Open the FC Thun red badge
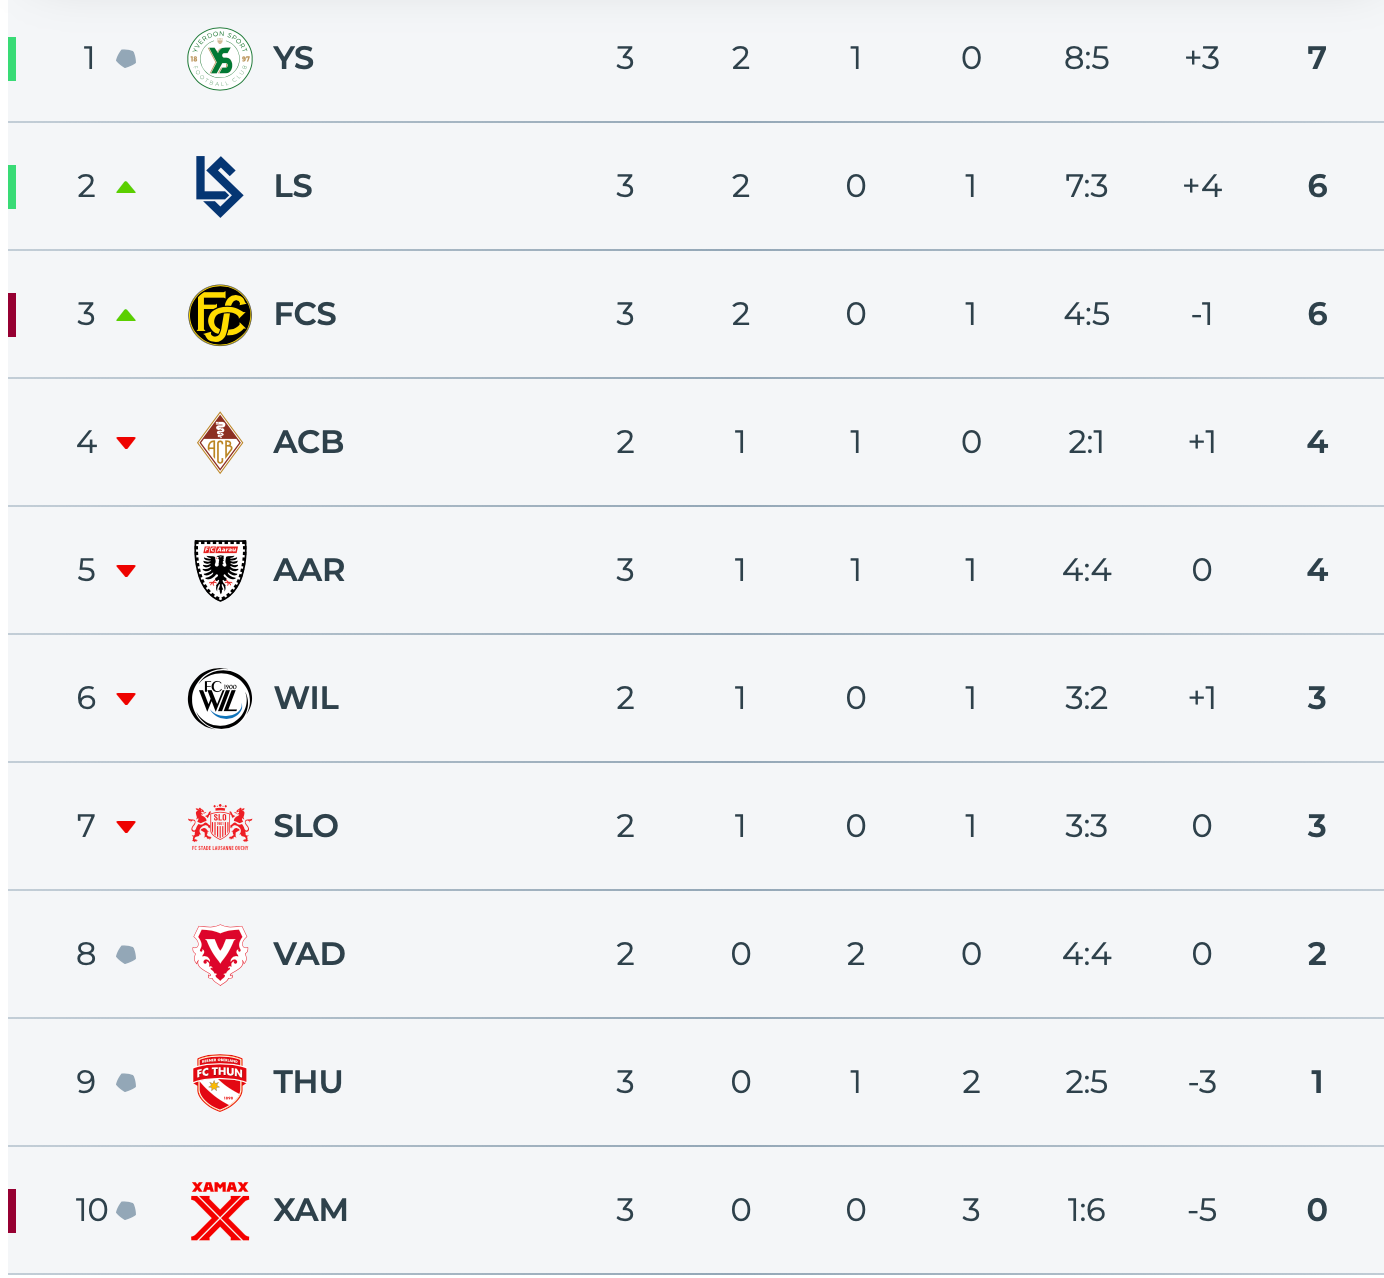Screen dimensions: 1384x1278 [220, 1083]
